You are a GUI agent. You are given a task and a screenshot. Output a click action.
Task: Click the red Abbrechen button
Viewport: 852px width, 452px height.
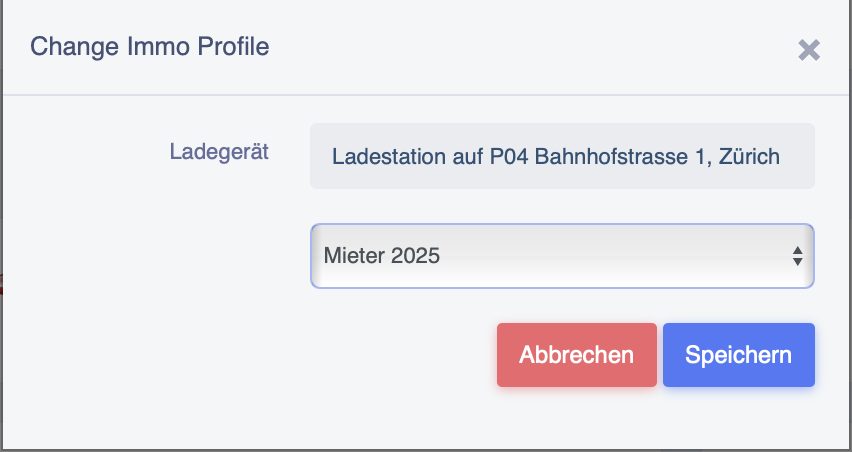tap(576, 355)
